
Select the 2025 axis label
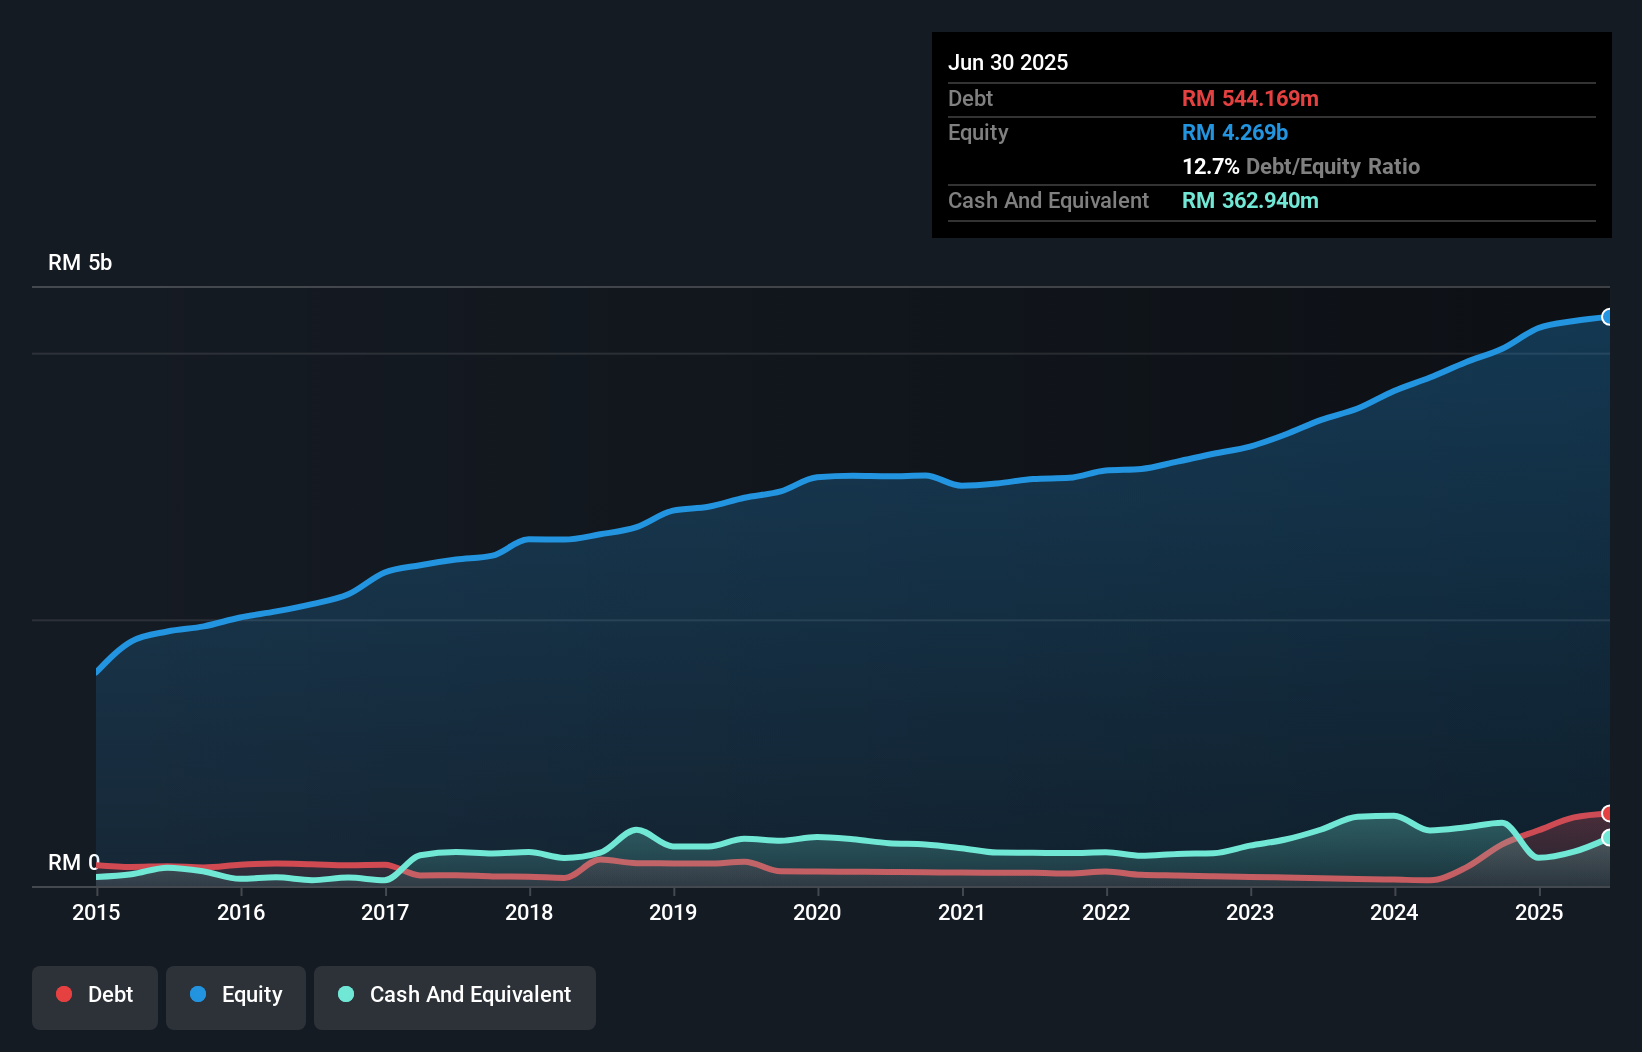pyautogui.click(x=1539, y=912)
